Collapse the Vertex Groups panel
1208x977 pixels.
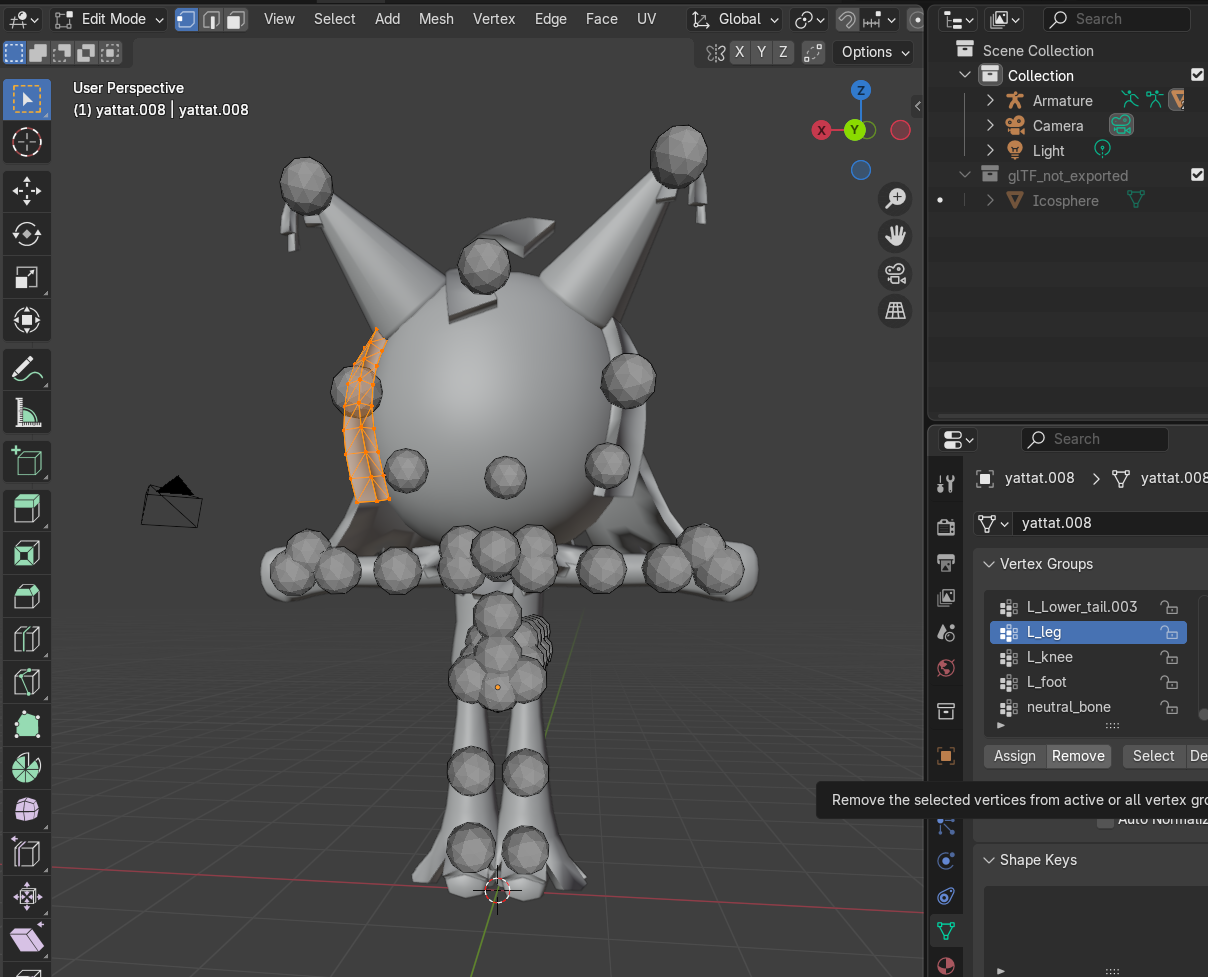(990, 564)
